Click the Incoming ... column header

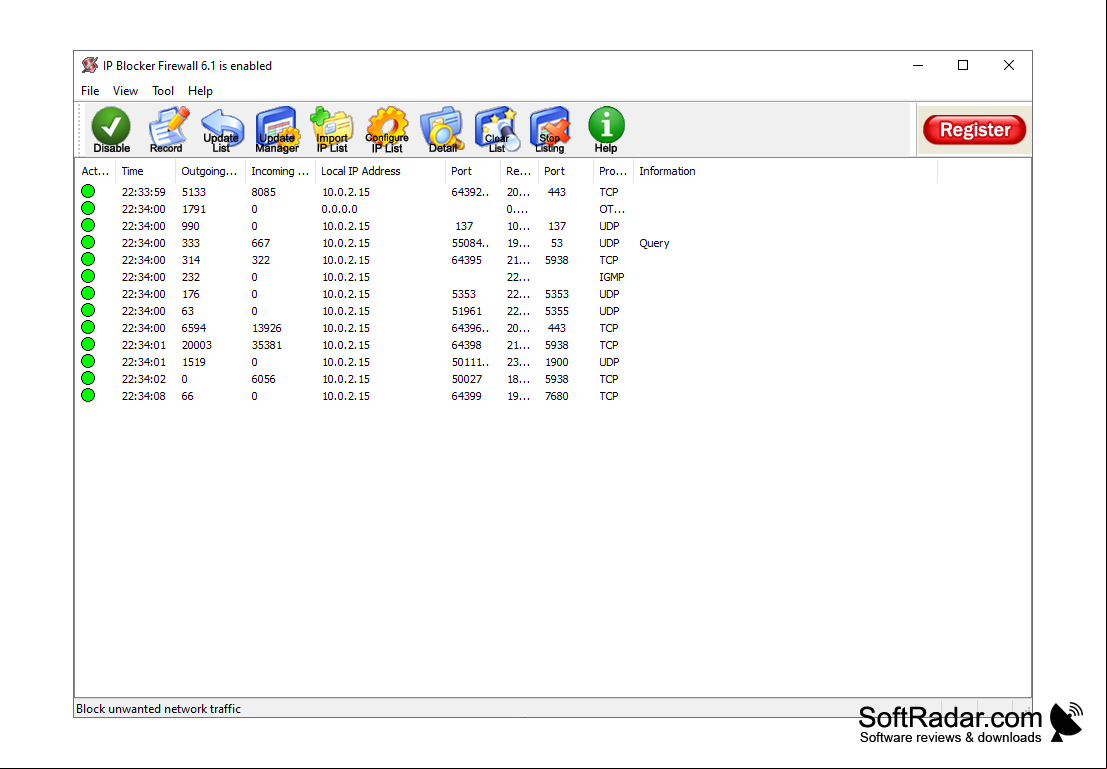pos(280,171)
